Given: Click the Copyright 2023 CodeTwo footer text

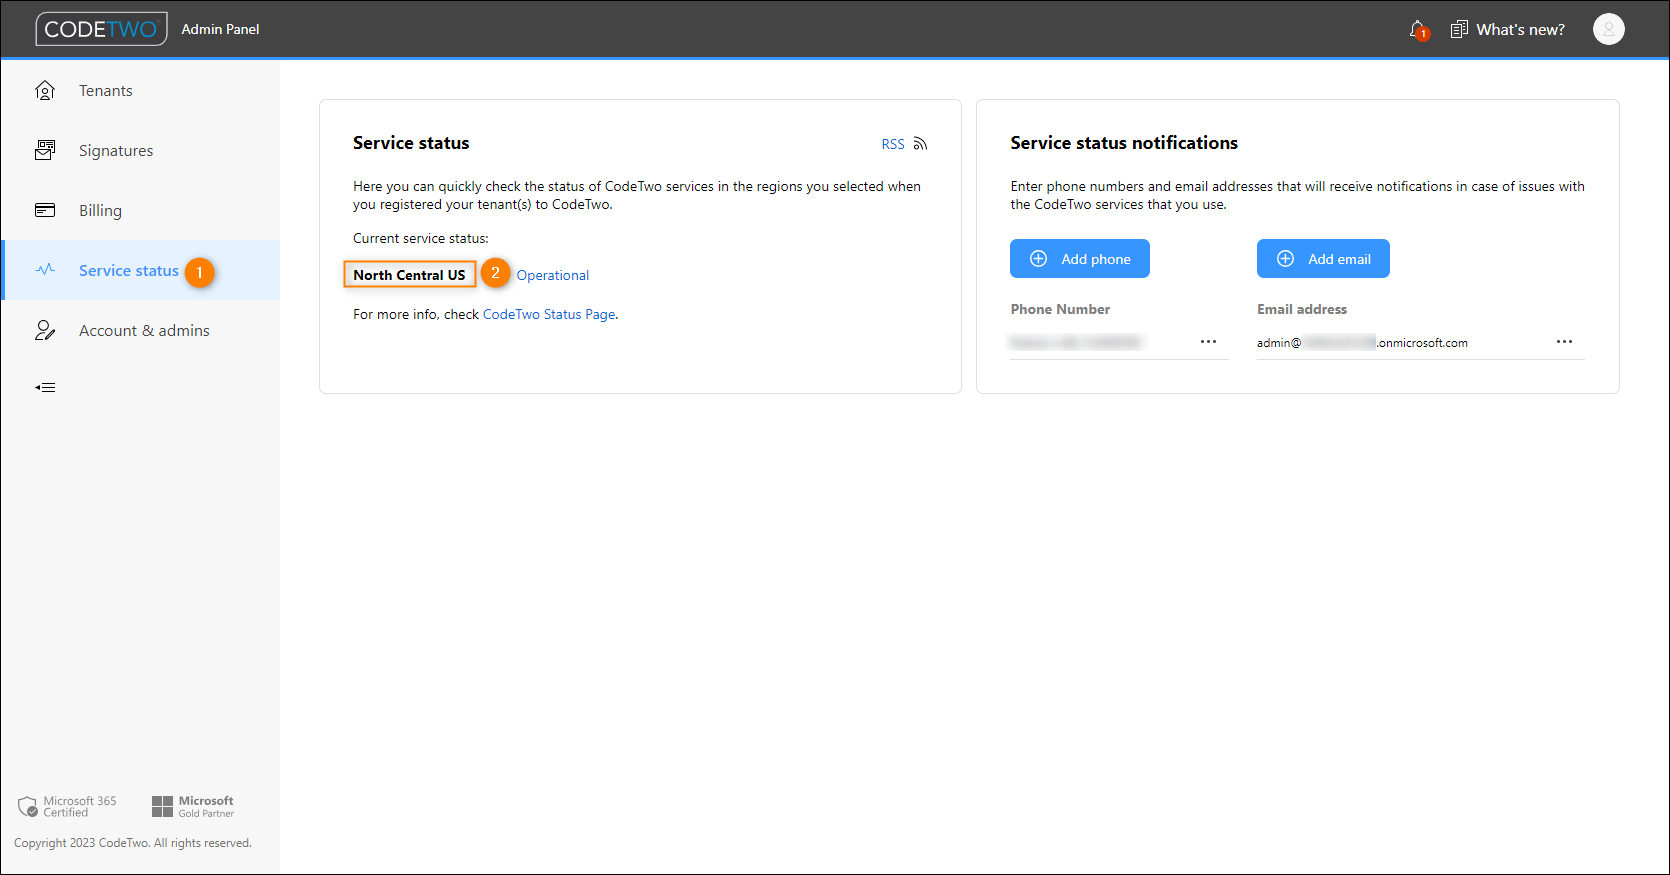Looking at the screenshot, I should coord(133,843).
